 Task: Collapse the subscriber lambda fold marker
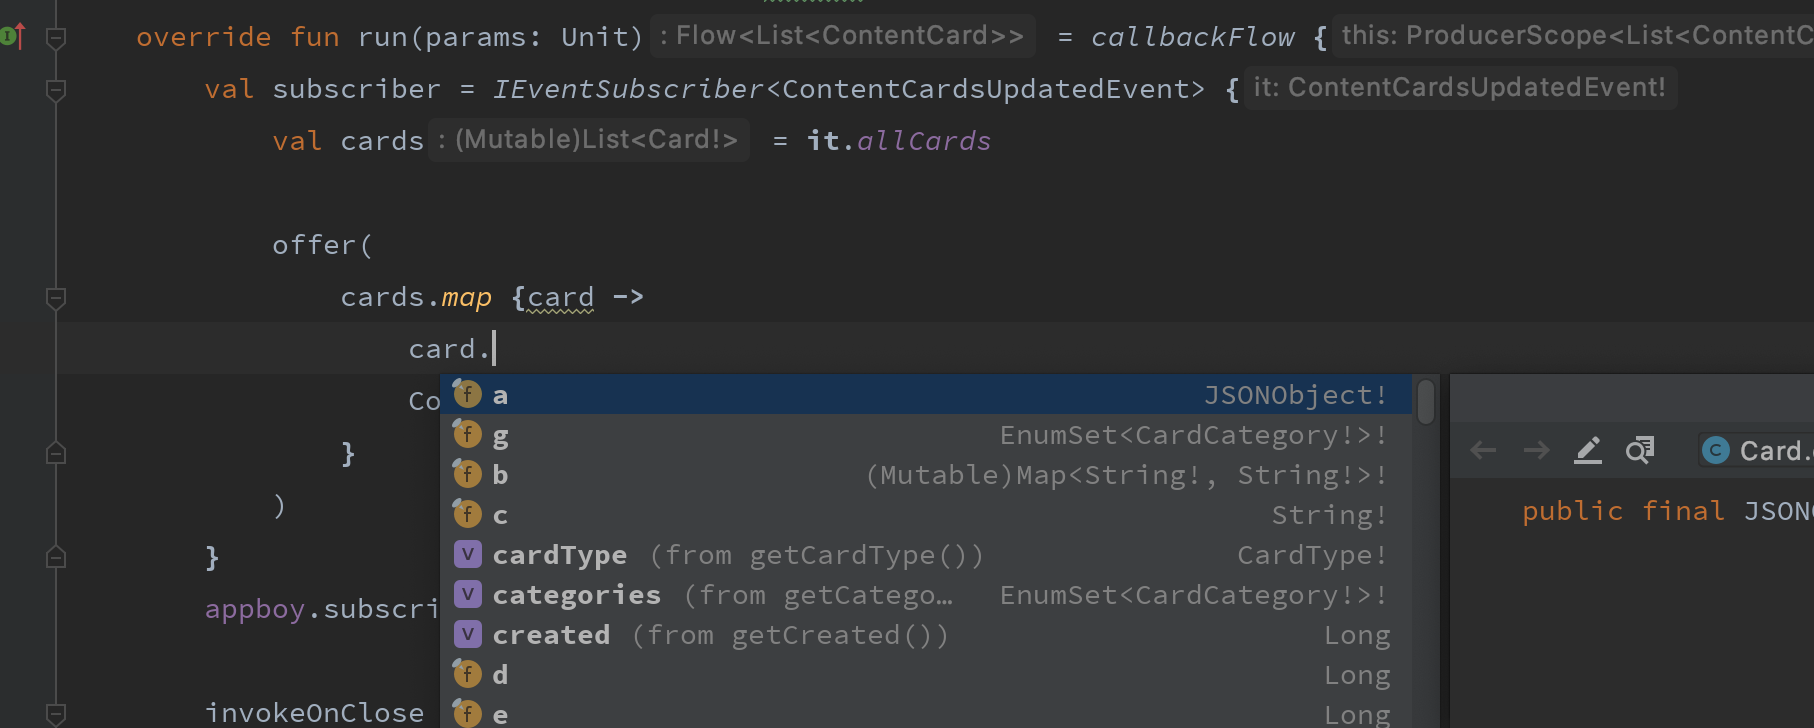[55, 90]
